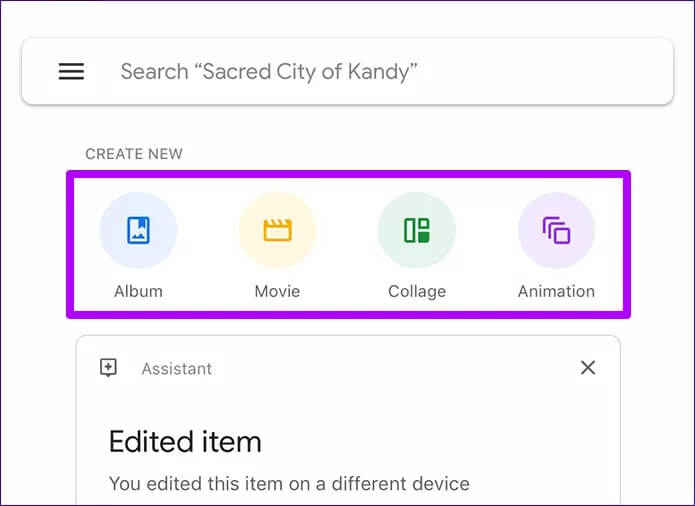This screenshot has height=506, width=695.
Task: Click the Collage layout icon
Action: tap(417, 230)
